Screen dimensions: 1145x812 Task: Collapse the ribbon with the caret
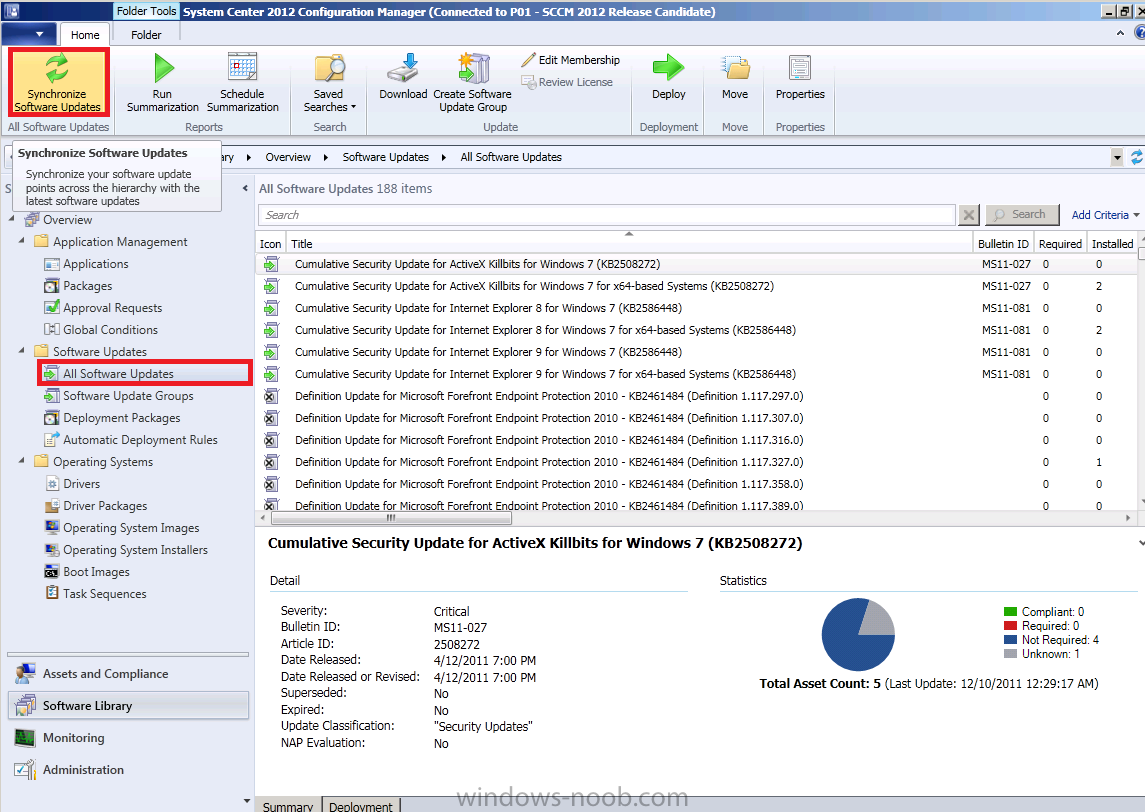click(x=1120, y=34)
